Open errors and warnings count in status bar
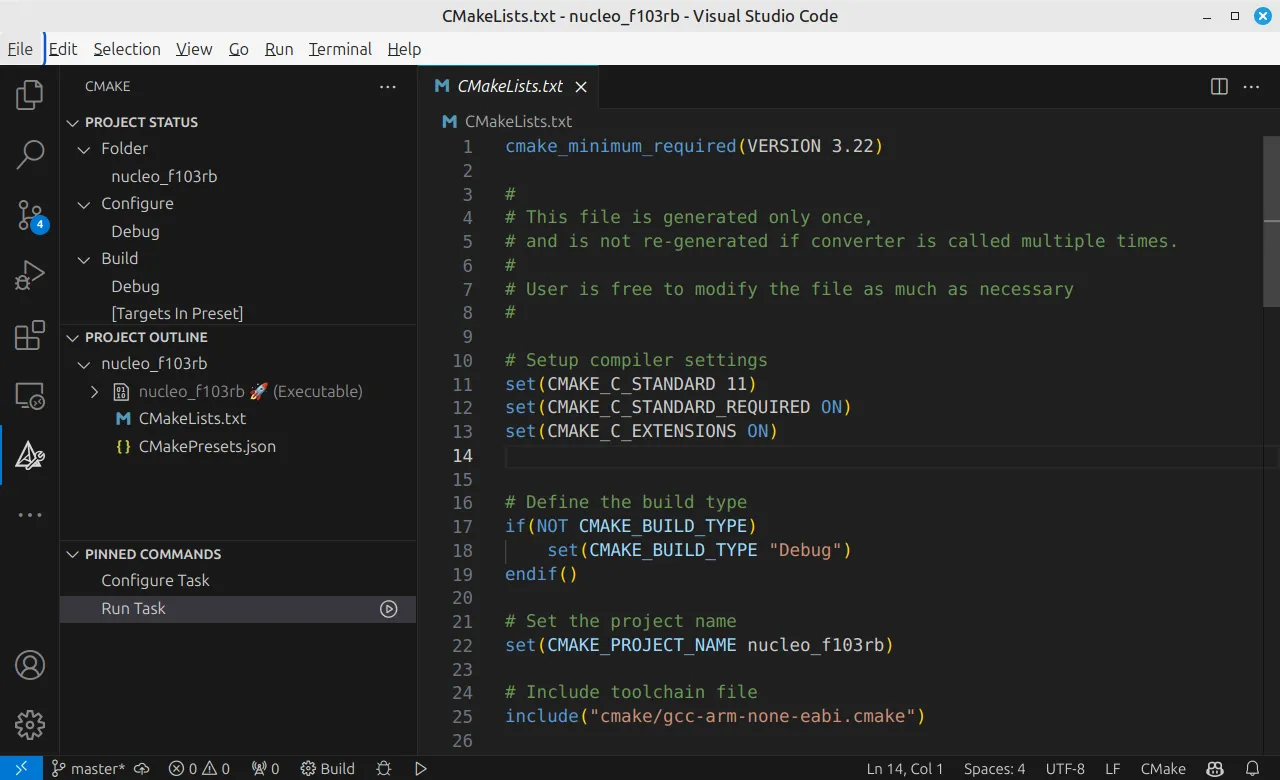Viewport: 1280px width, 780px height. pyautogui.click(x=199, y=768)
